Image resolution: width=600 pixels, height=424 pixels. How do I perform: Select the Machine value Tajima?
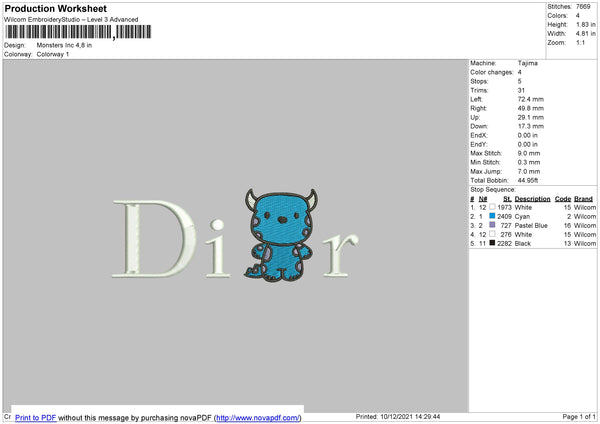[x=528, y=63]
